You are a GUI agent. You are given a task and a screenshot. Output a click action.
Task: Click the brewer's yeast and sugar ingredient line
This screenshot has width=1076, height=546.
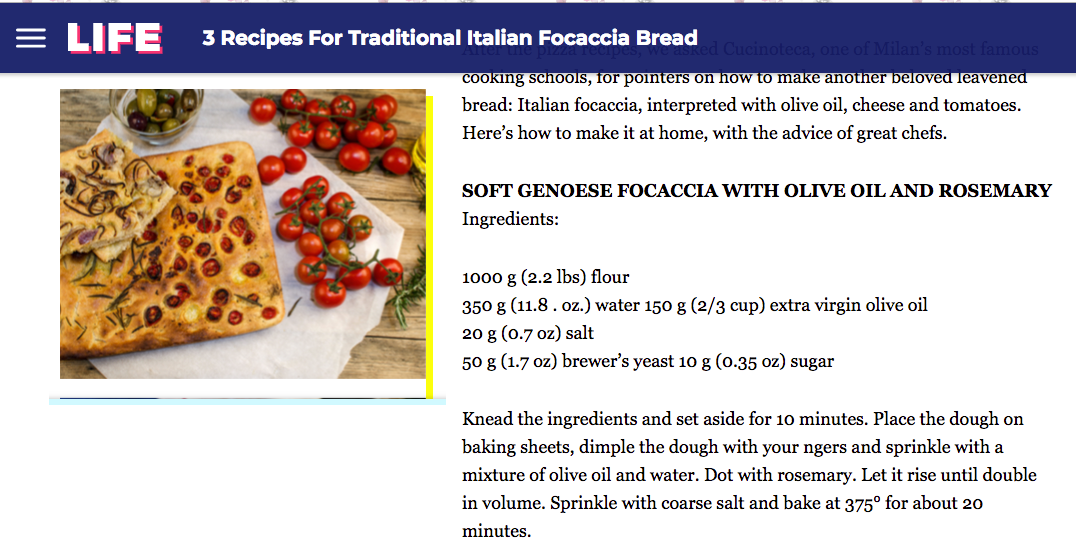click(x=648, y=361)
